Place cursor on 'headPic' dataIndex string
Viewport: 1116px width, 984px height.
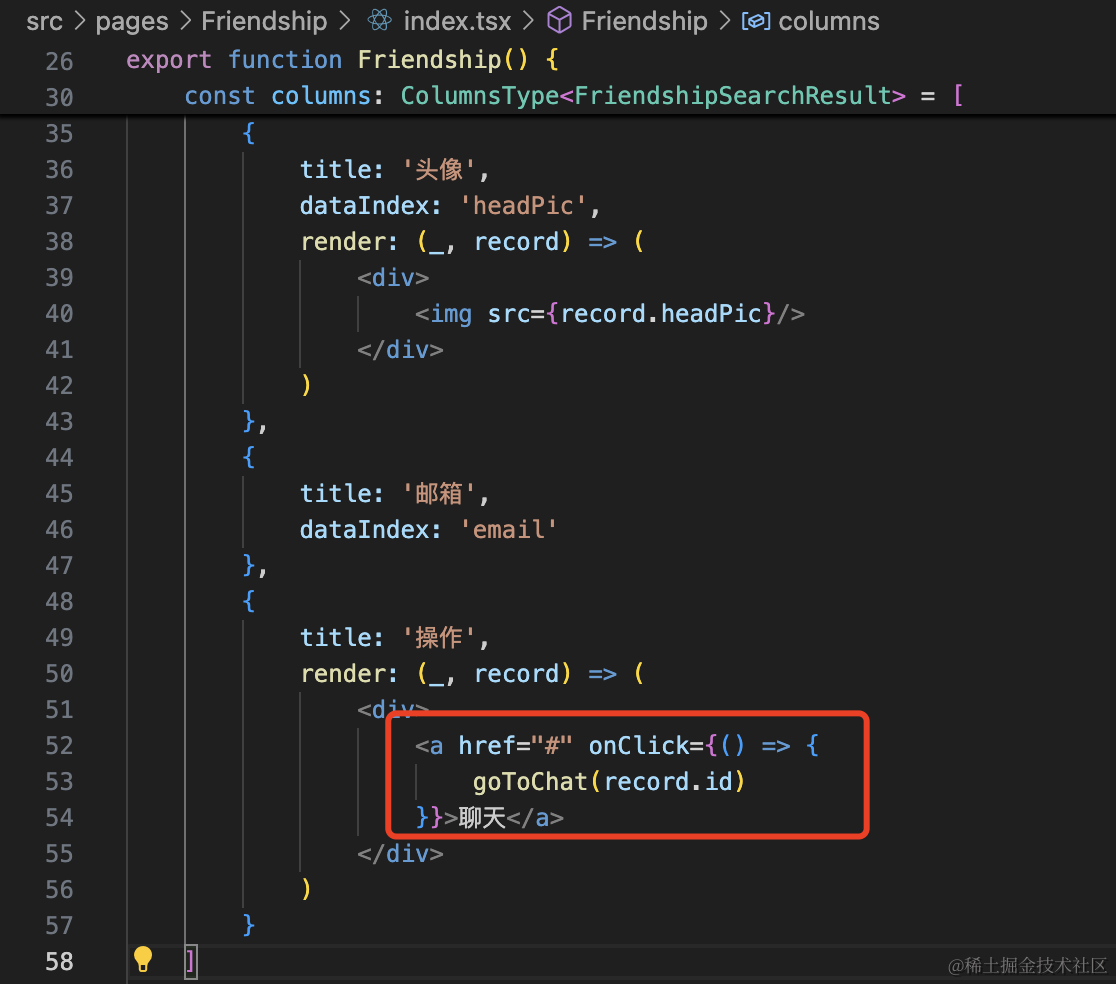coord(522,205)
